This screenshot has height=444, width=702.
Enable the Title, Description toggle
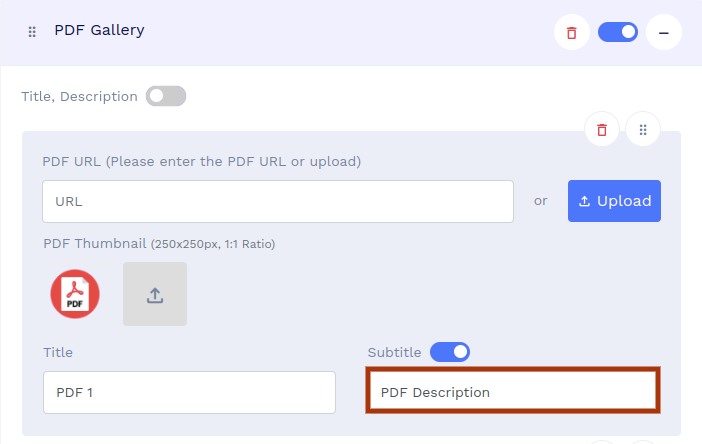pos(166,97)
